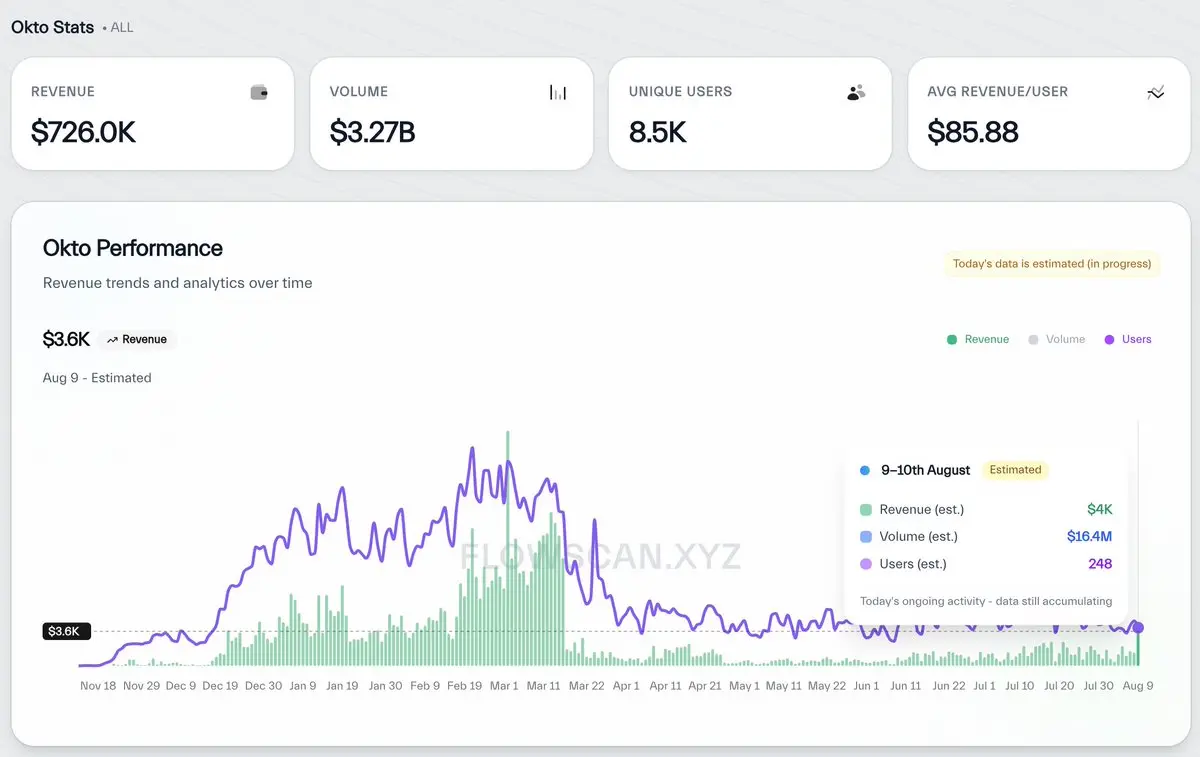This screenshot has width=1200, height=757.
Task: Toggle the Users series in the legend
Action: (x=1128, y=340)
